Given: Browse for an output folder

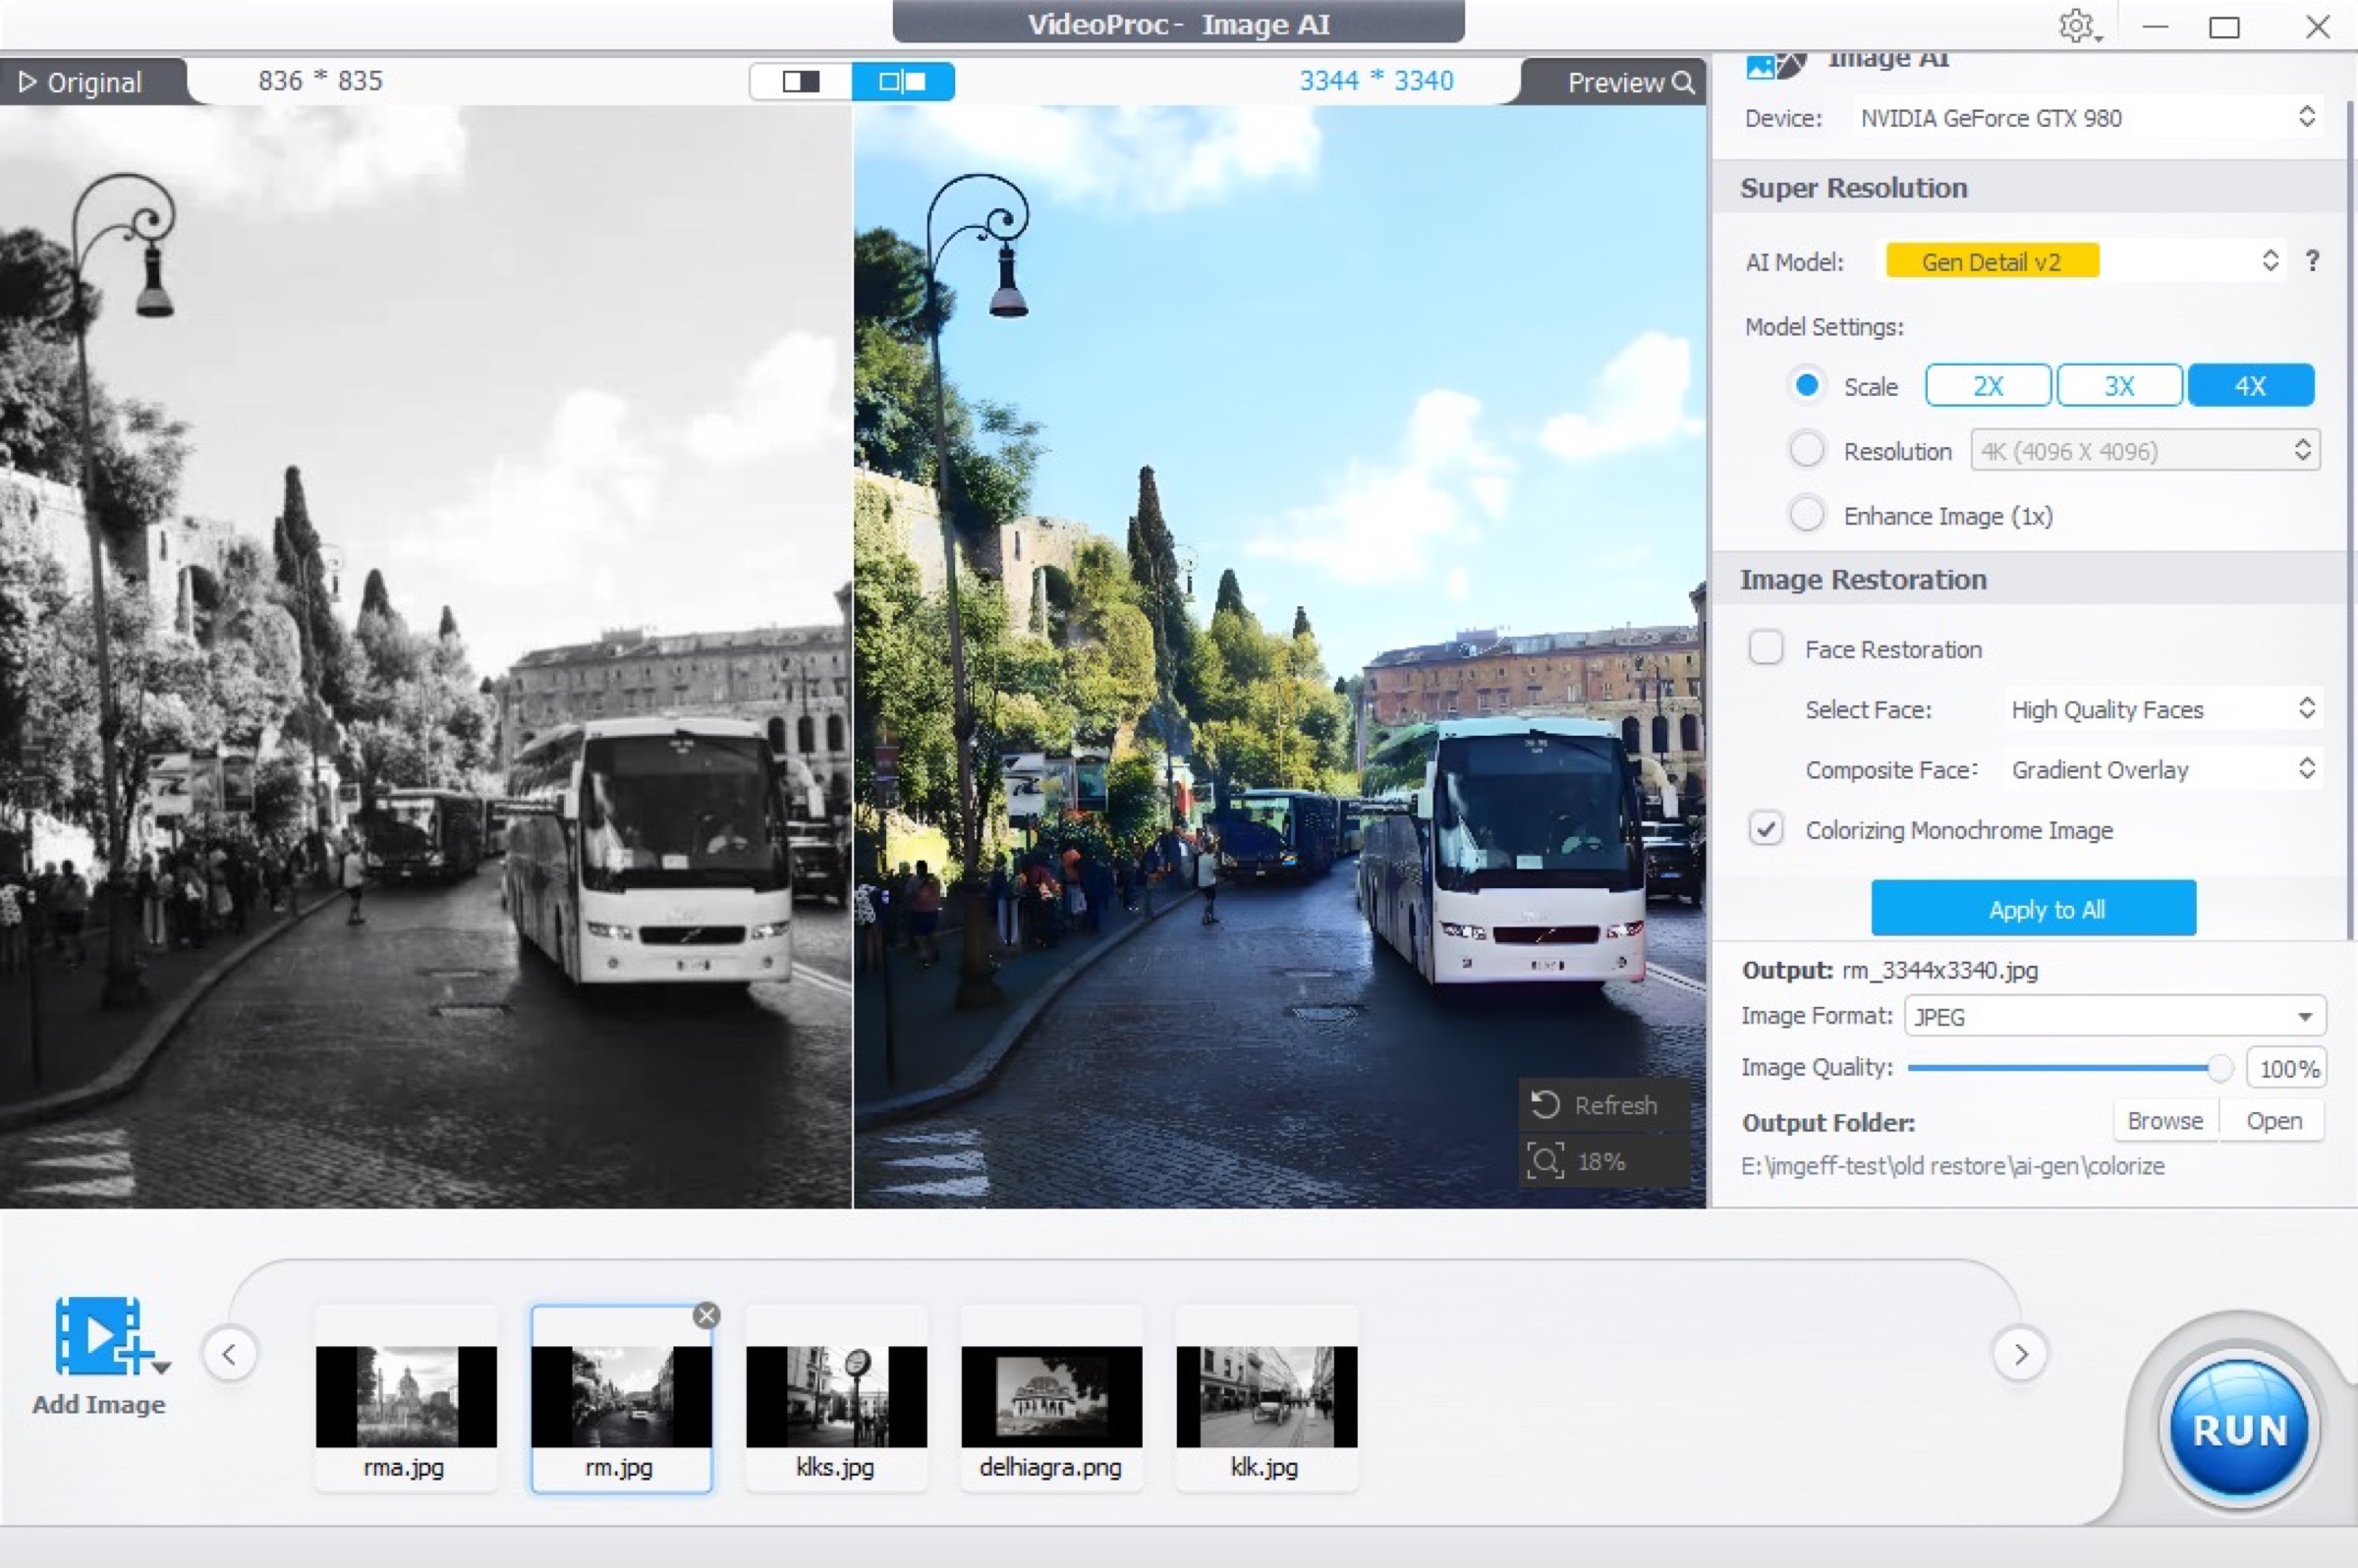Looking at the screenshot, I should point(2164,1120).
